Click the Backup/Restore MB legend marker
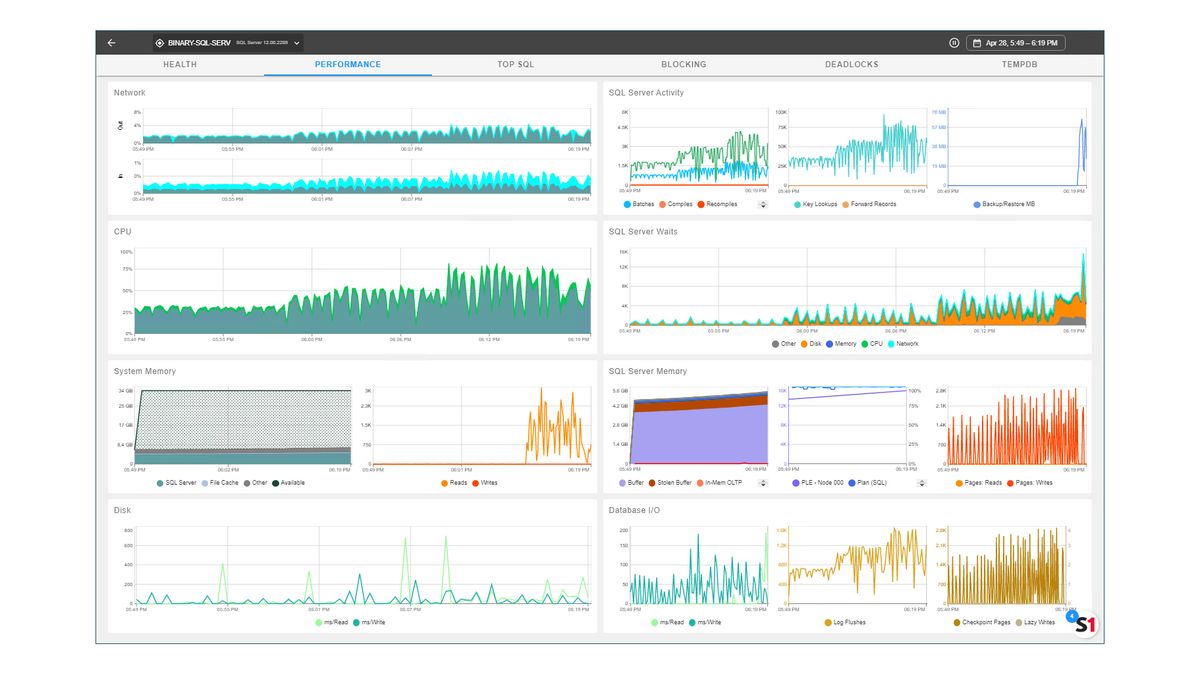Screen dimensions: 1200x675 coord(976,204)
